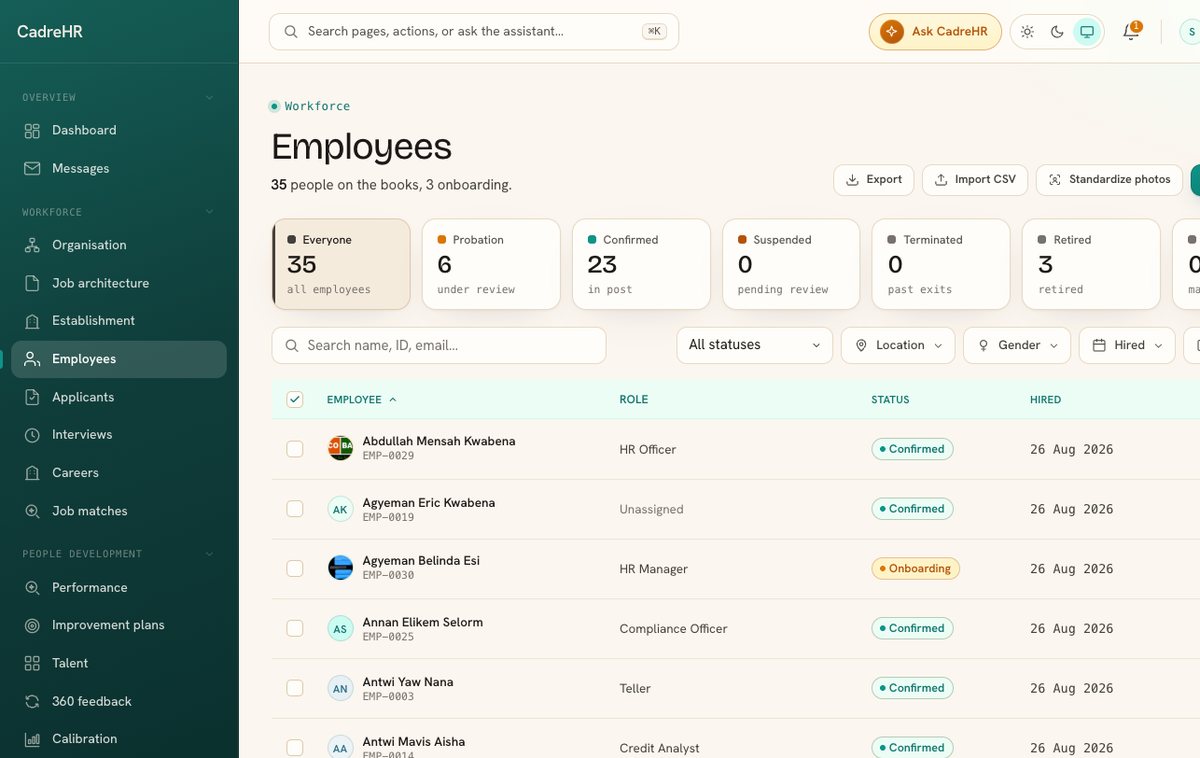Click Agyeman Belinda Esi's avatar photo

(x=340, y=568)
